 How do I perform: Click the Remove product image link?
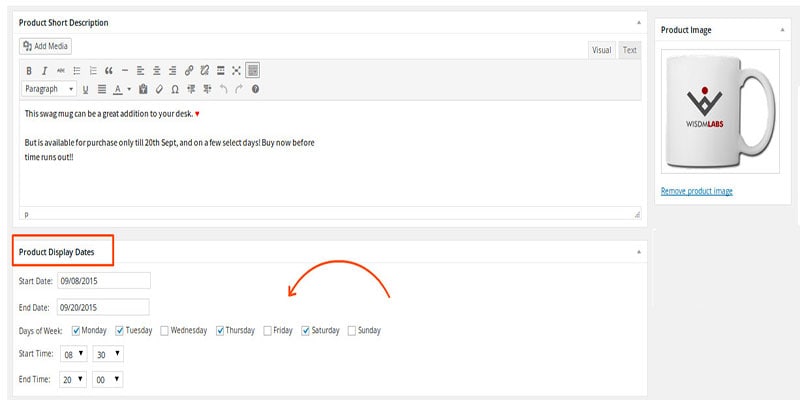(x=696, y=191)
